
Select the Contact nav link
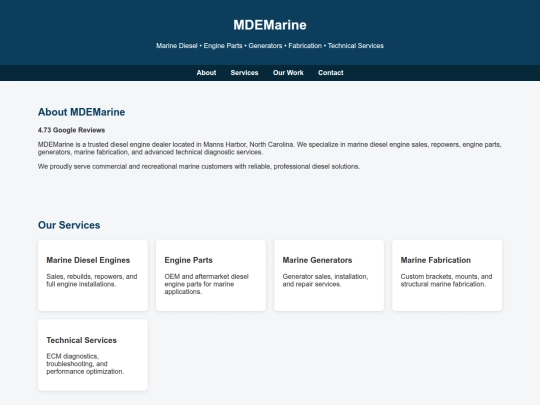(x=331, y=73)
